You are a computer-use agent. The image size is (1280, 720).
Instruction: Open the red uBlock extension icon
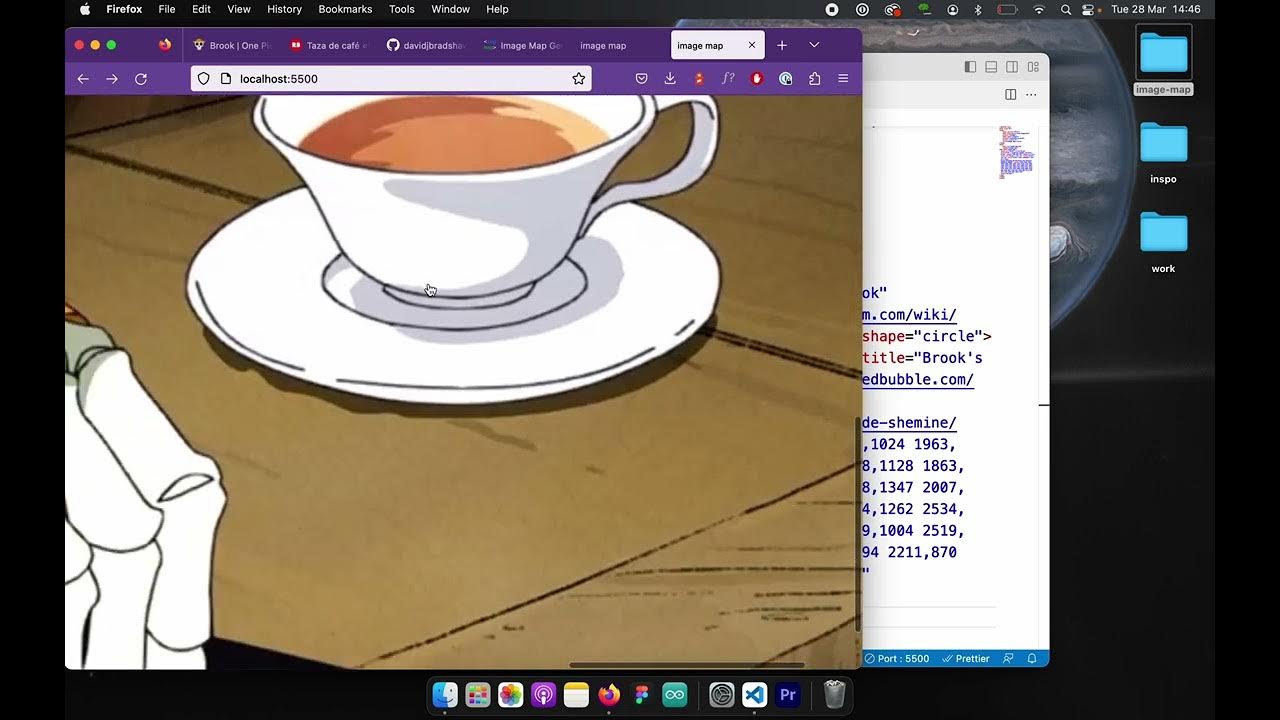click(x=757, y=79)
